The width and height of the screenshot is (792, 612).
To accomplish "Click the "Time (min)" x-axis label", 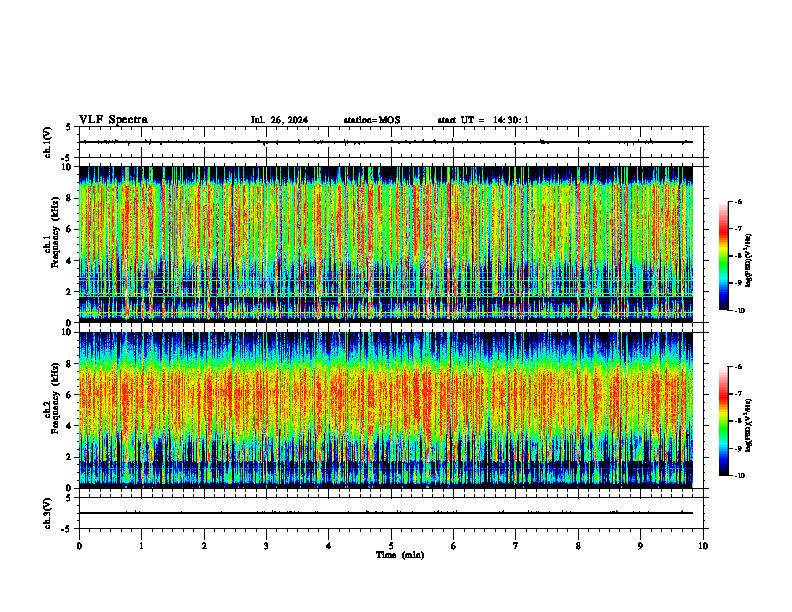I will [x=400, y=555].
